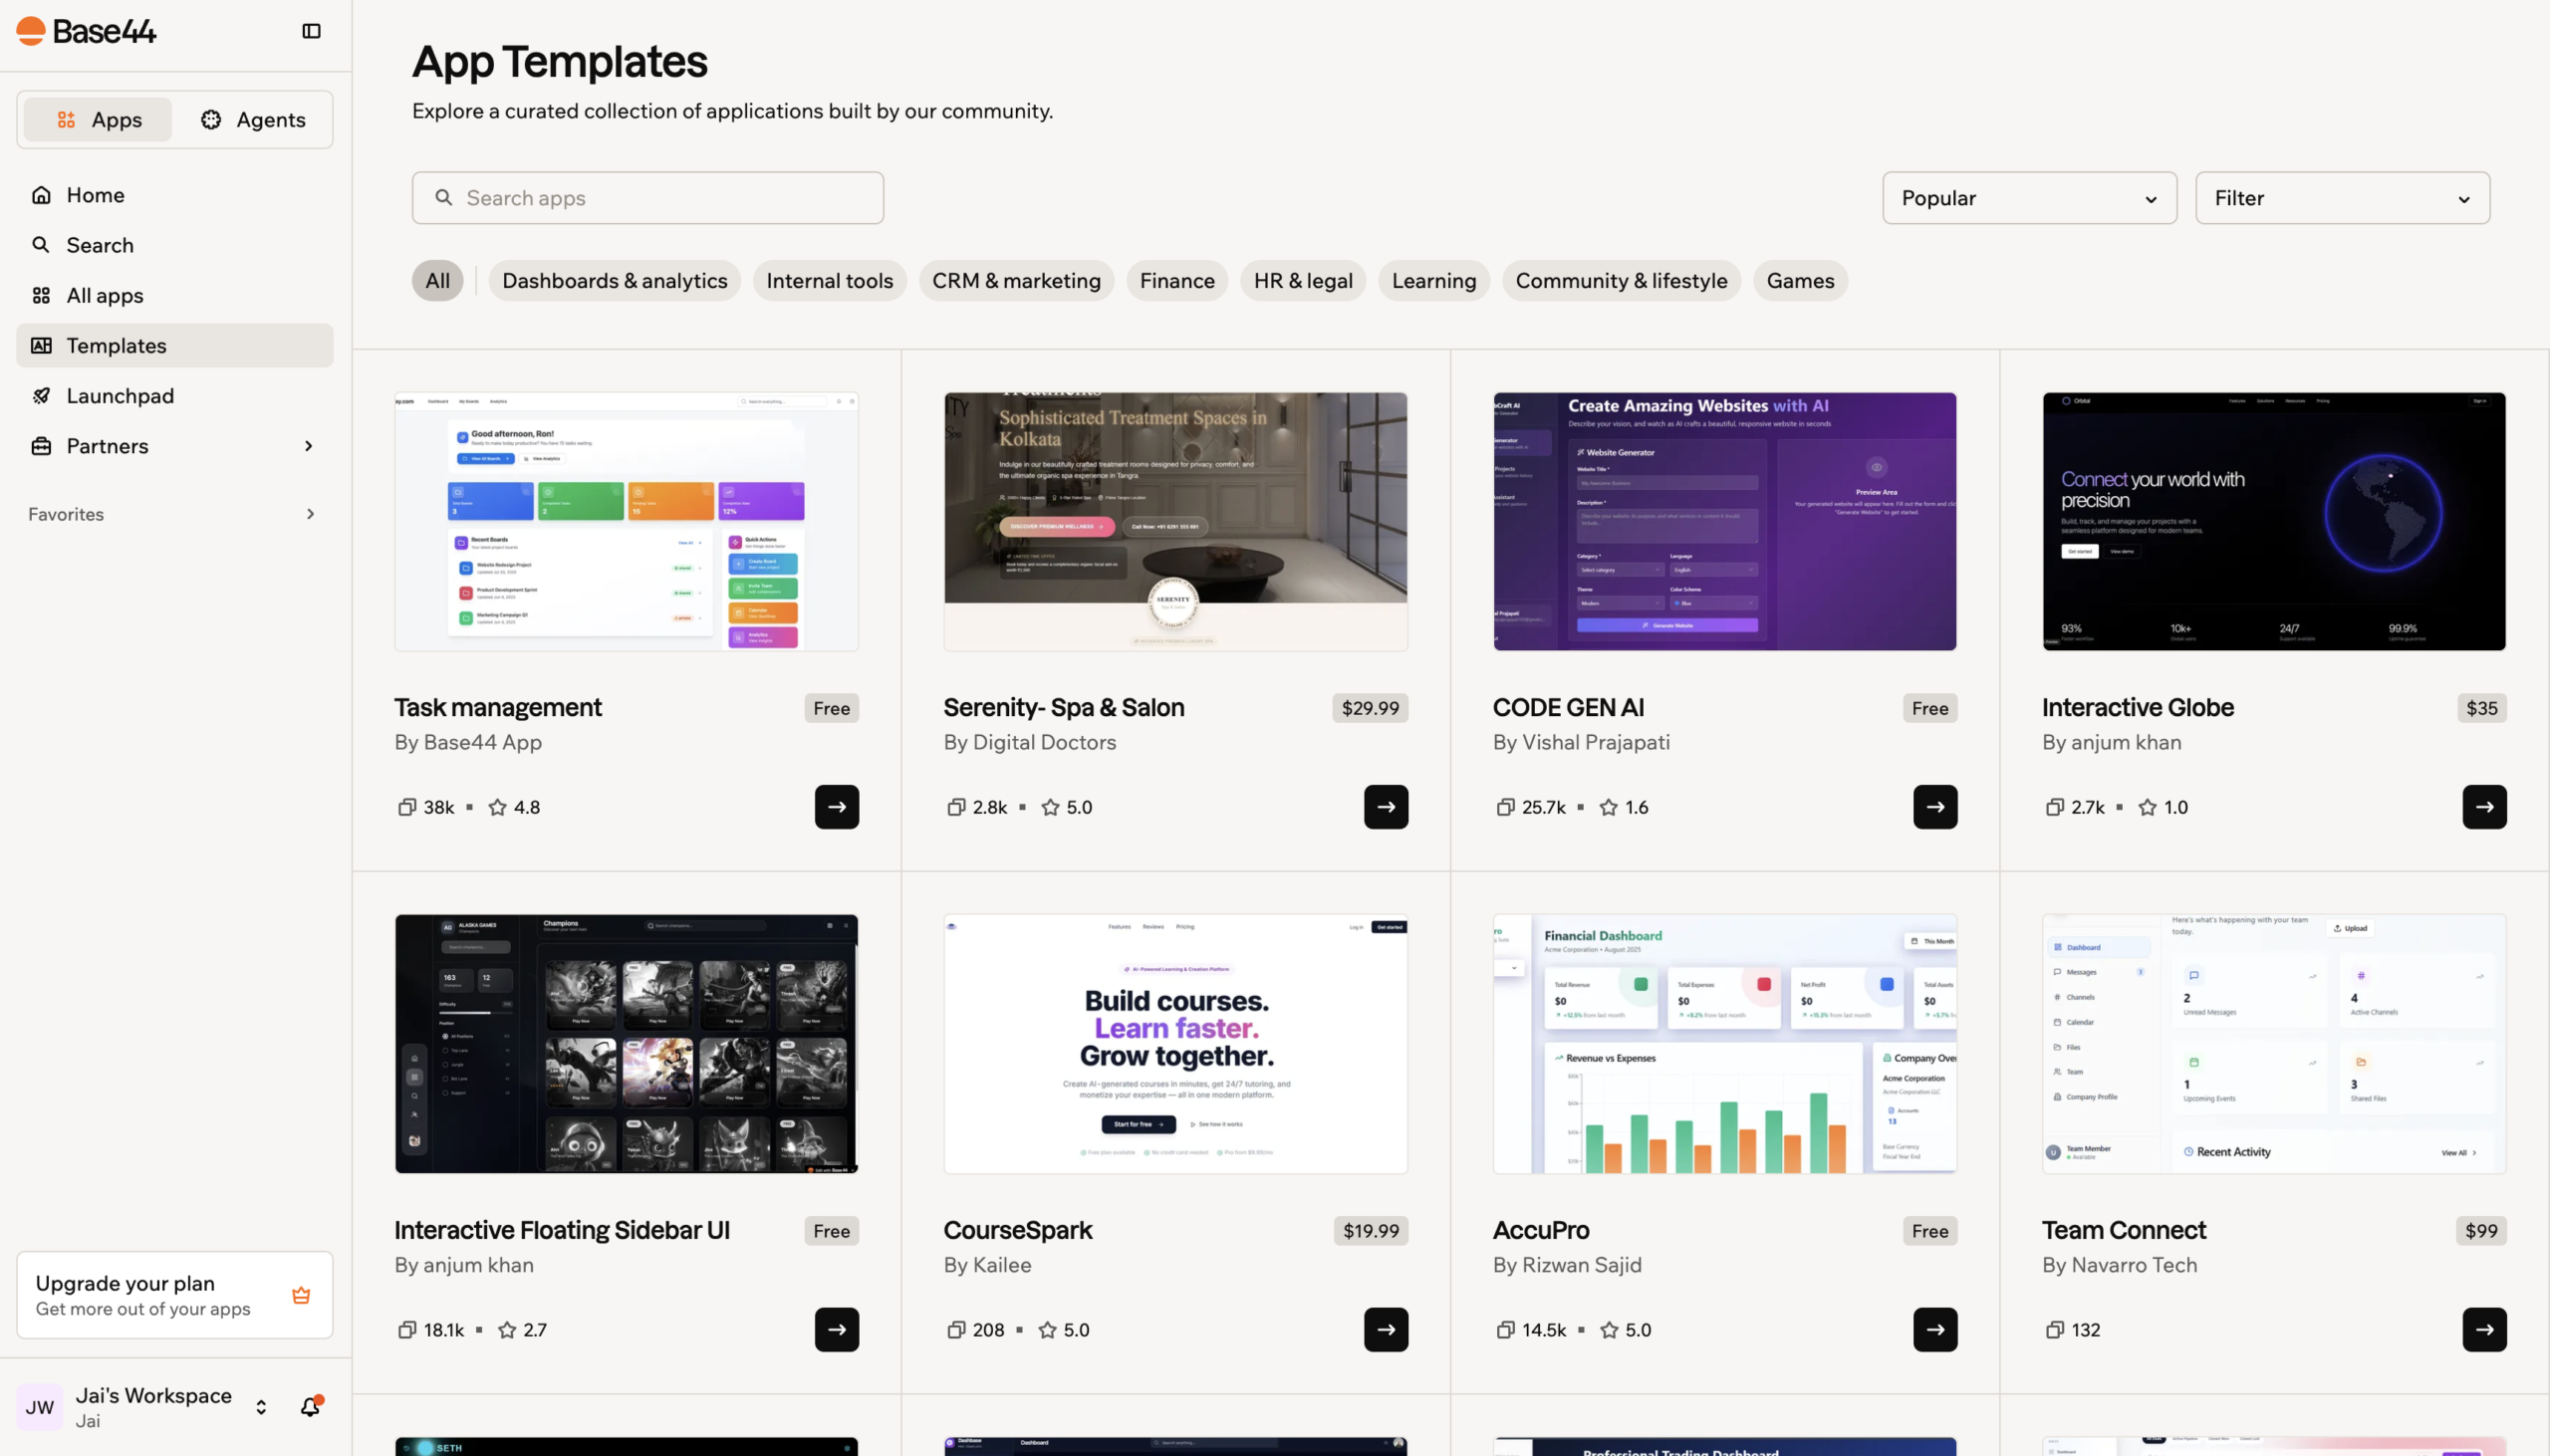Open notifications bell

pyautogui.click(x=310, y=1406)
